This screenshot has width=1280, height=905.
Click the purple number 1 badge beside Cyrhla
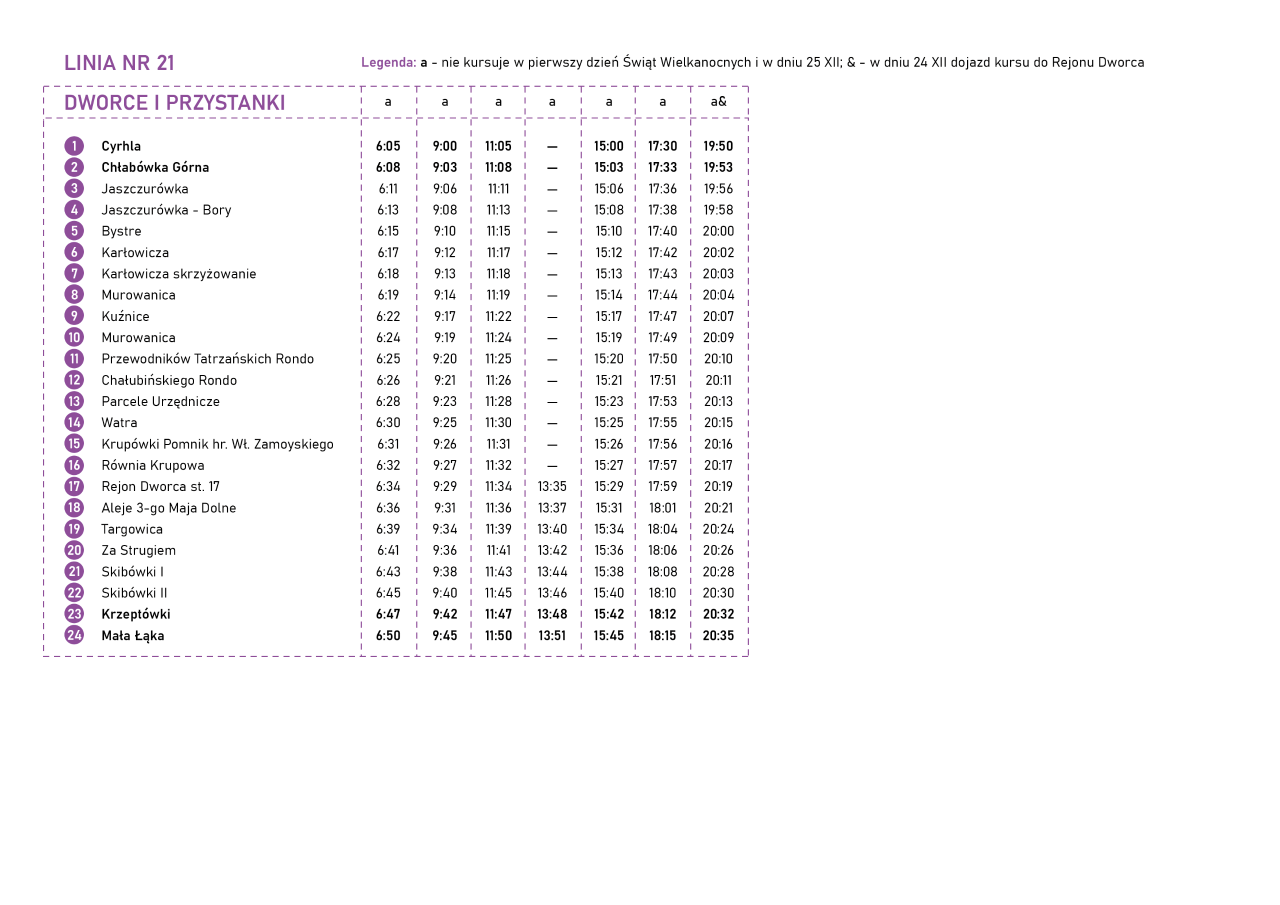[74, 146]
